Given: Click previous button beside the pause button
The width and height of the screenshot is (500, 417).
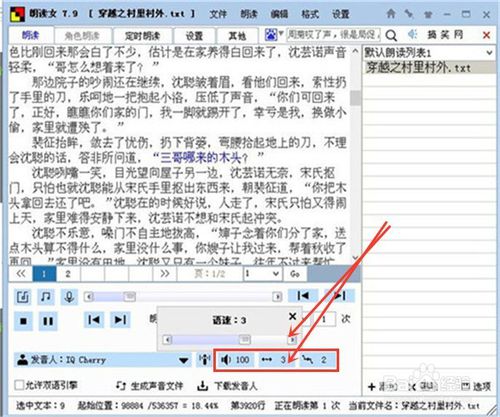Looking at the screenshot, I should point(94,320).
